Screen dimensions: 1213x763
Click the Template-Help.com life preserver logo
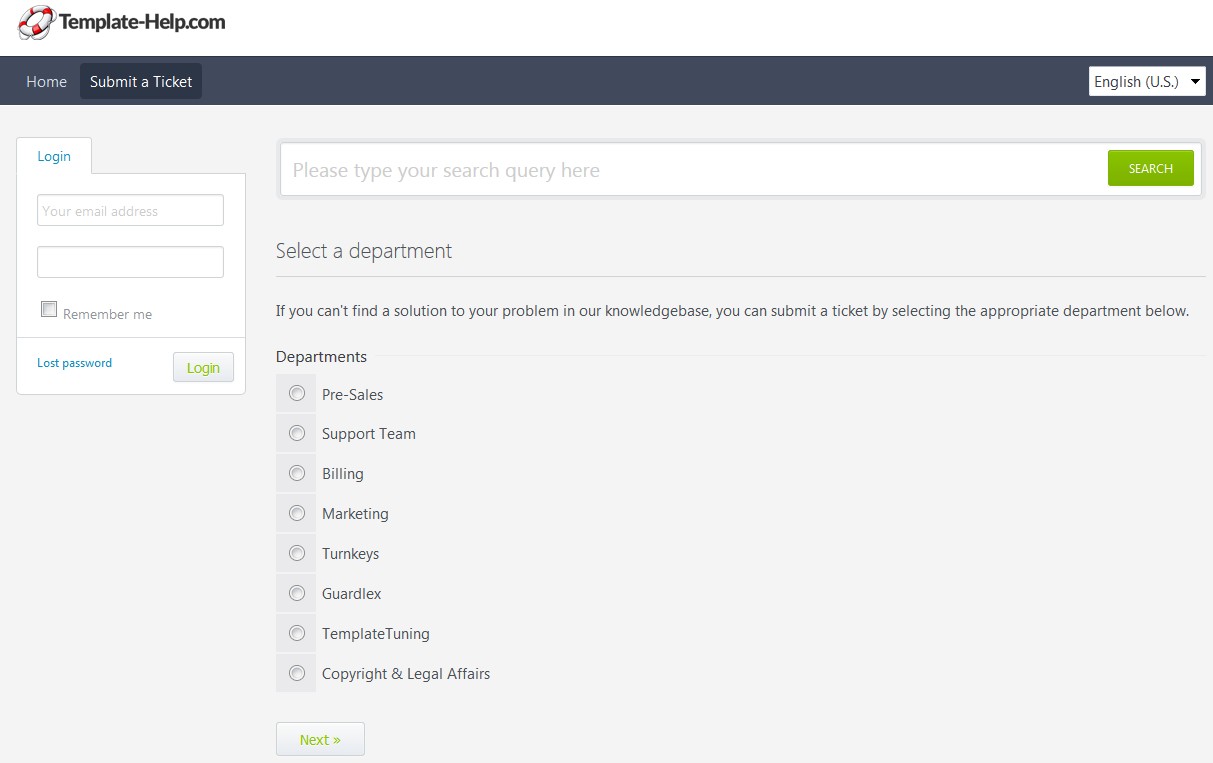35,23
